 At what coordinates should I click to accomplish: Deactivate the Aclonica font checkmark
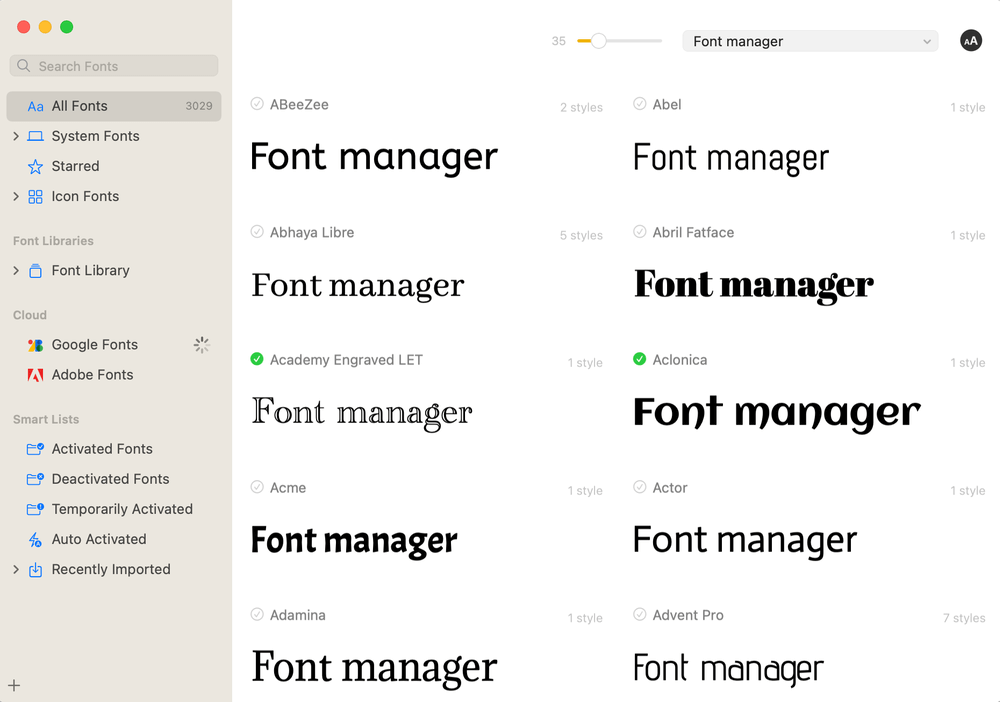click(x=640, y=359)
